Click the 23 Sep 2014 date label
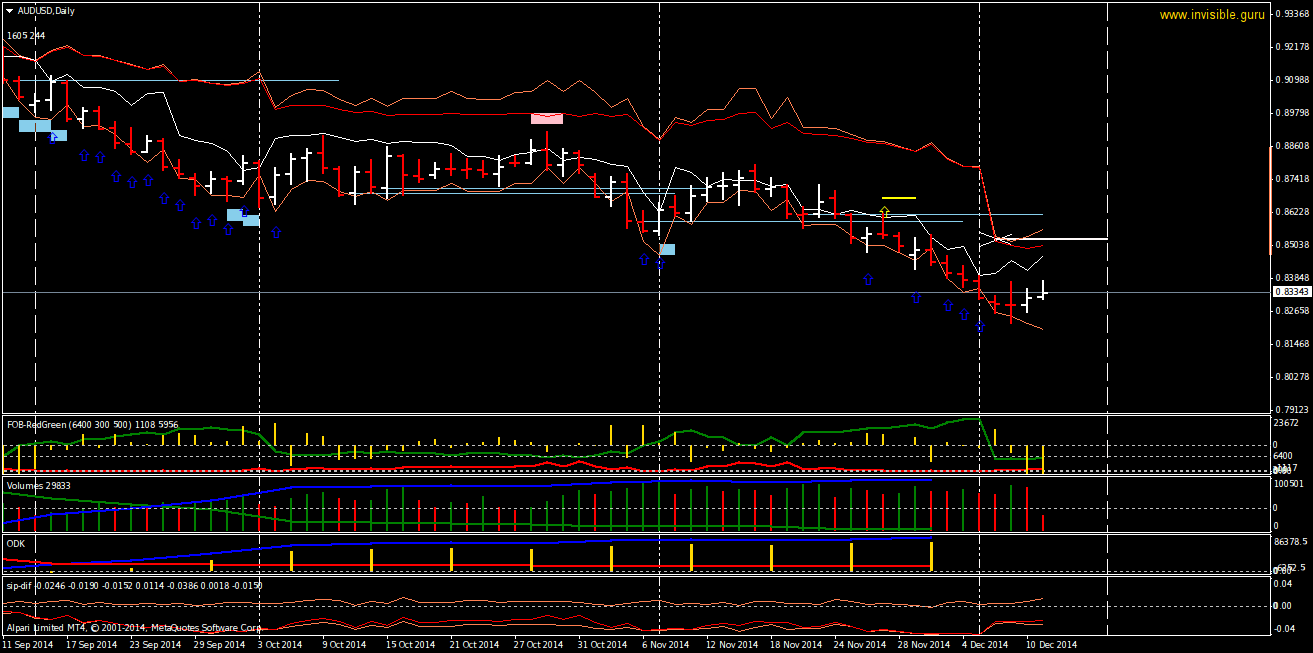 [154, 645]
